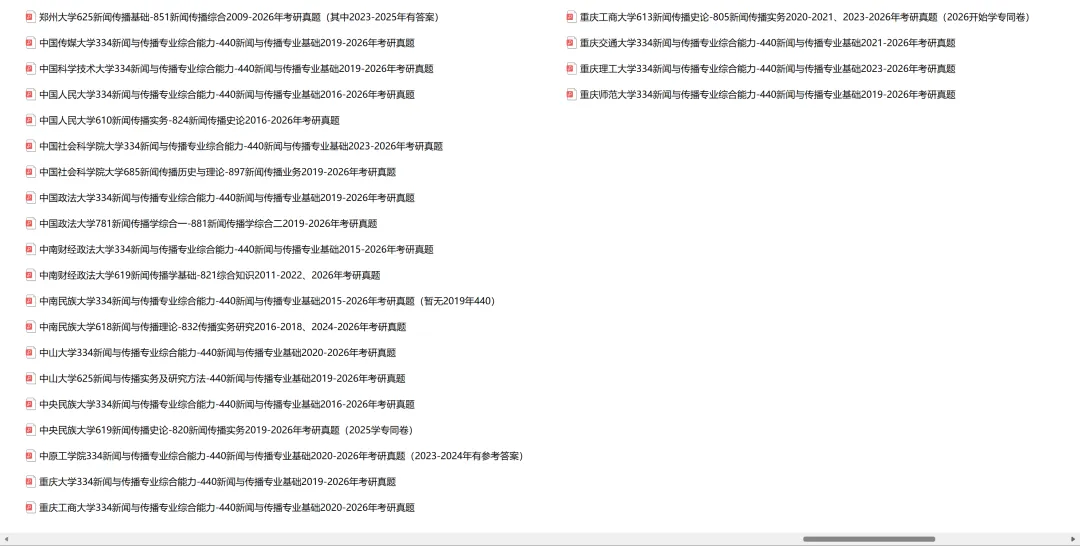Select file name 中国社会科学院大学334 2023-2026年考研真题
The image size is (1080, 546).
coord(241,146)
